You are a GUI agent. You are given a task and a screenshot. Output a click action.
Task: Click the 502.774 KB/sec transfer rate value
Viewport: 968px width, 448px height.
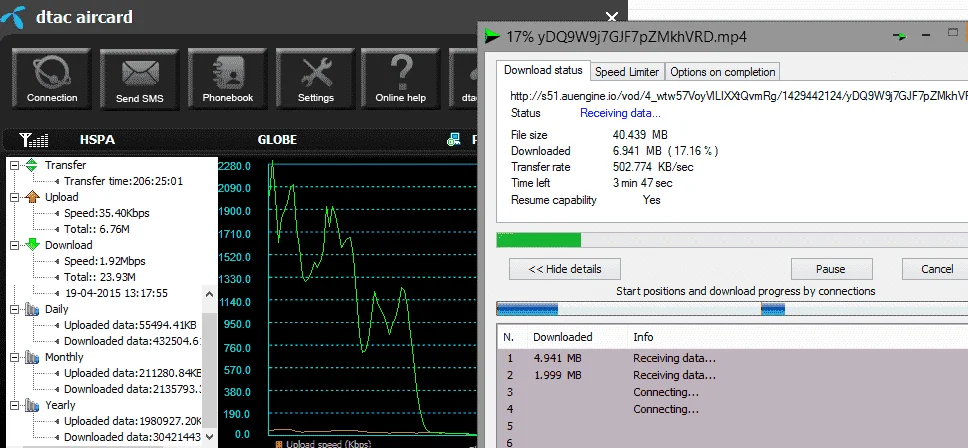point(653,167)
